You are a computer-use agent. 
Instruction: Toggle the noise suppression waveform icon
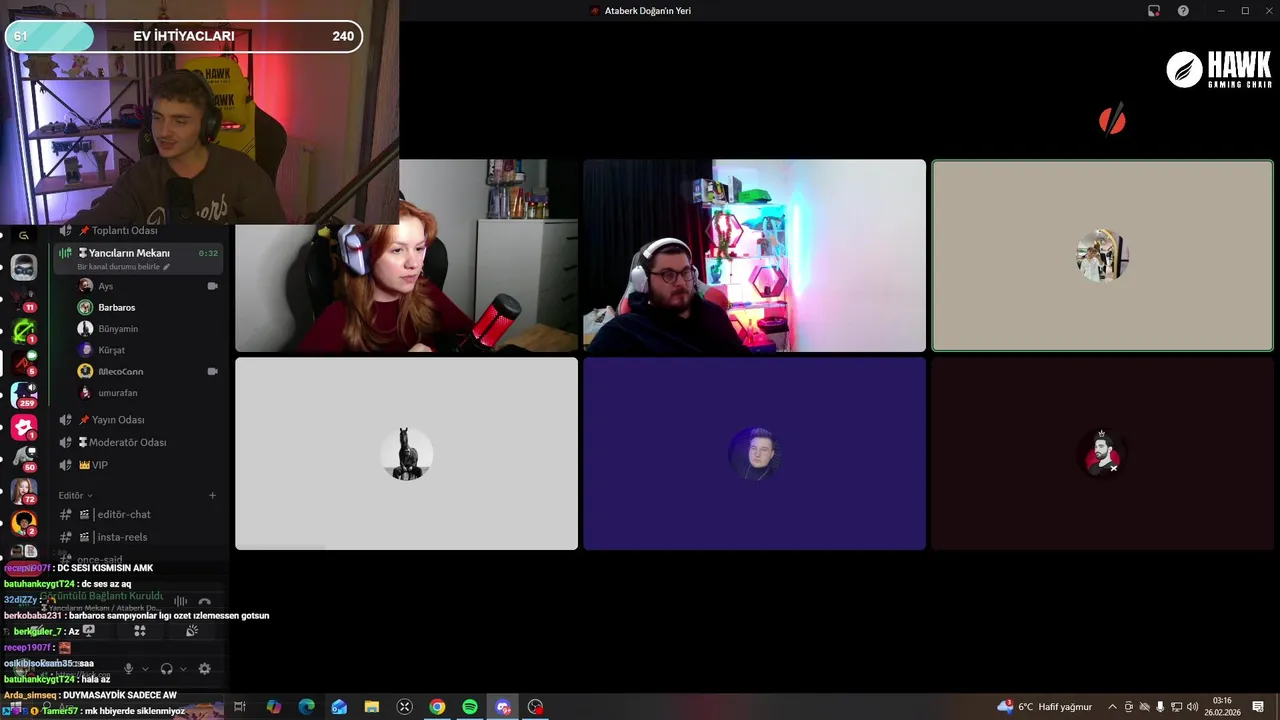[x=180, y=601]
